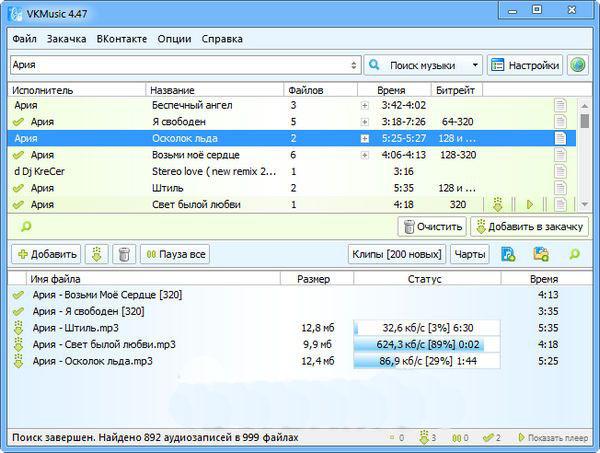Open the search history dropdown arrows

354,65
